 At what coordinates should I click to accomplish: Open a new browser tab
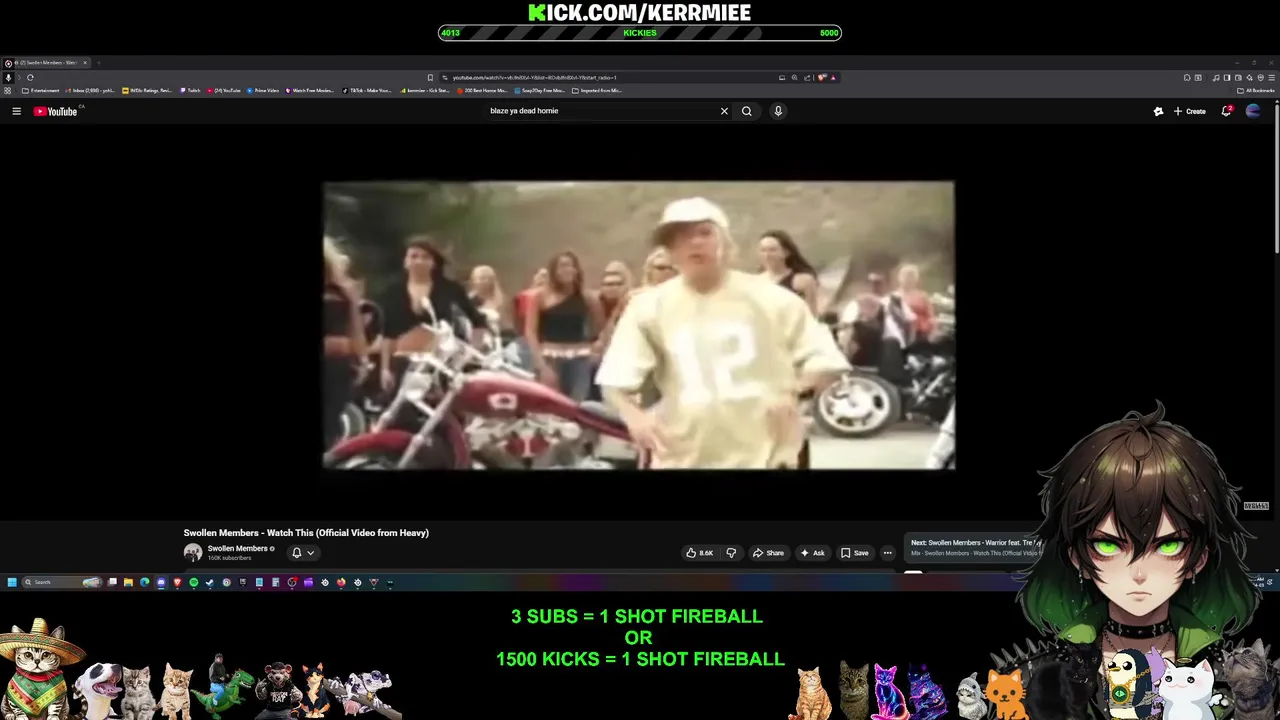pyautogui.click(x=99, y=63)
